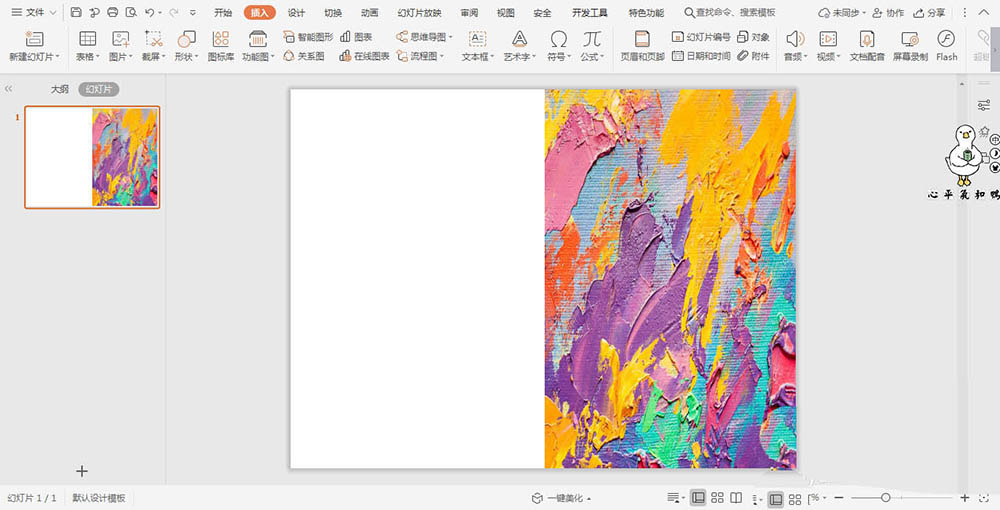Insert an 对象 object

click(x=753, y=37)
